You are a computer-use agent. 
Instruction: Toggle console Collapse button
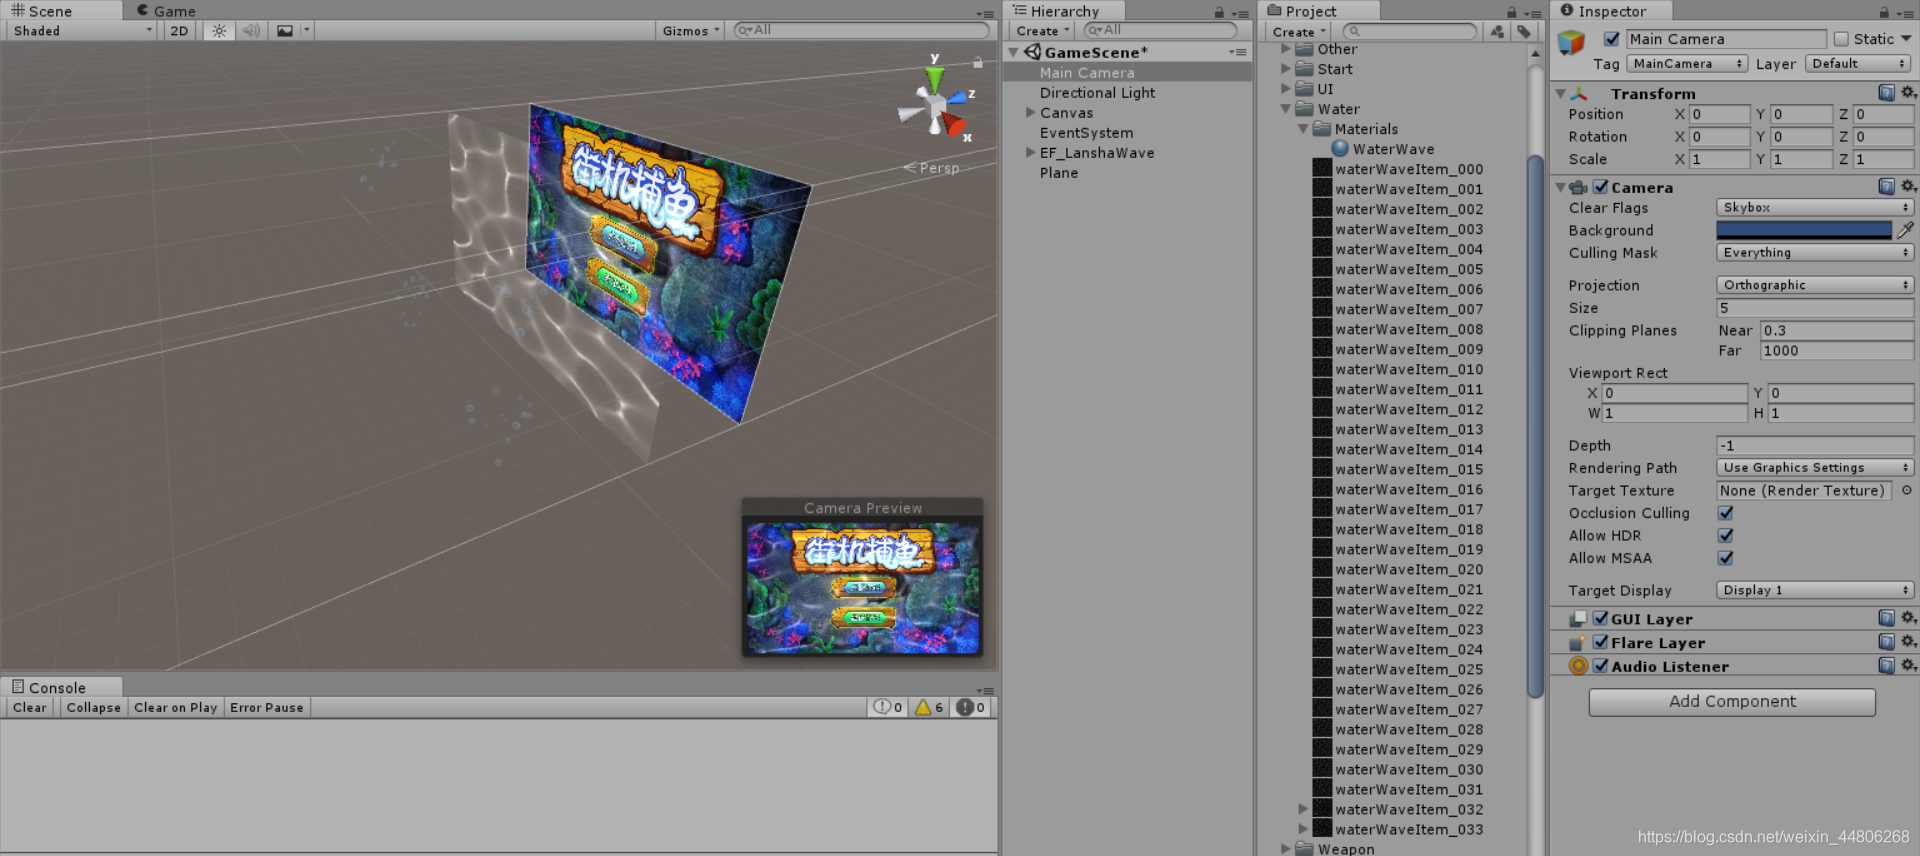[94, 708]
